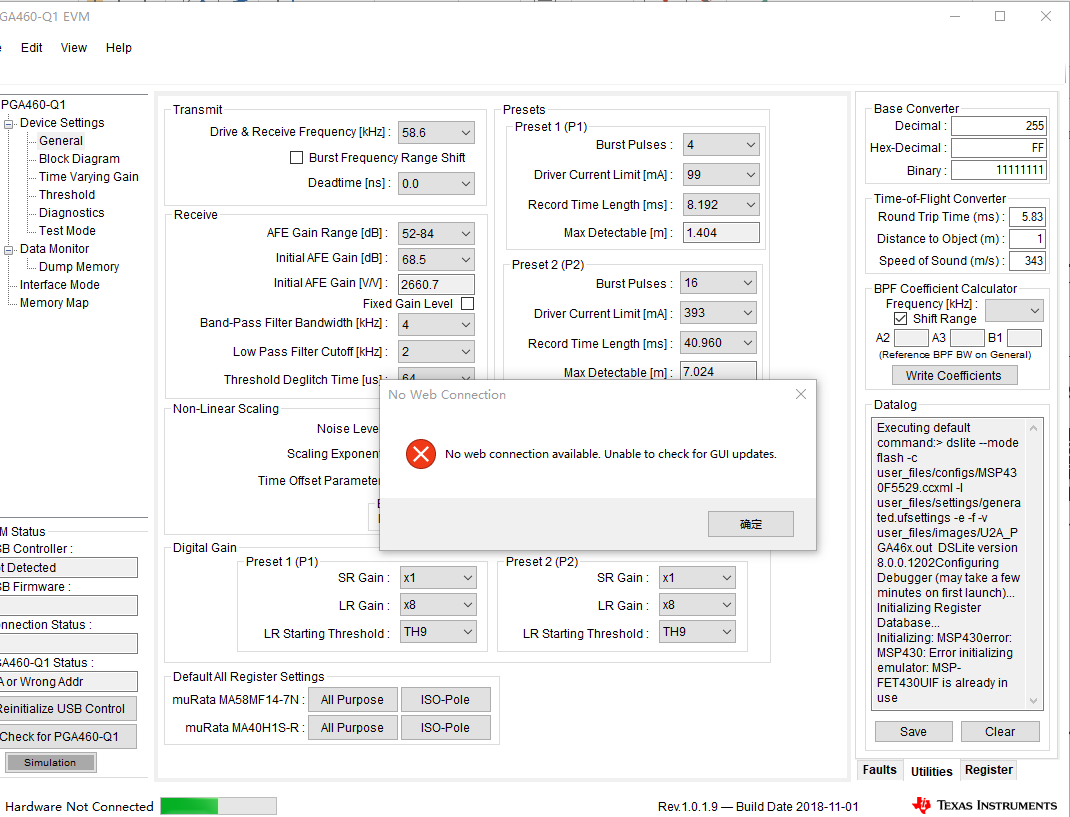Screen dimensions: 1070x817
Task: Select Test Mode tree item
Action: [67, 231]
